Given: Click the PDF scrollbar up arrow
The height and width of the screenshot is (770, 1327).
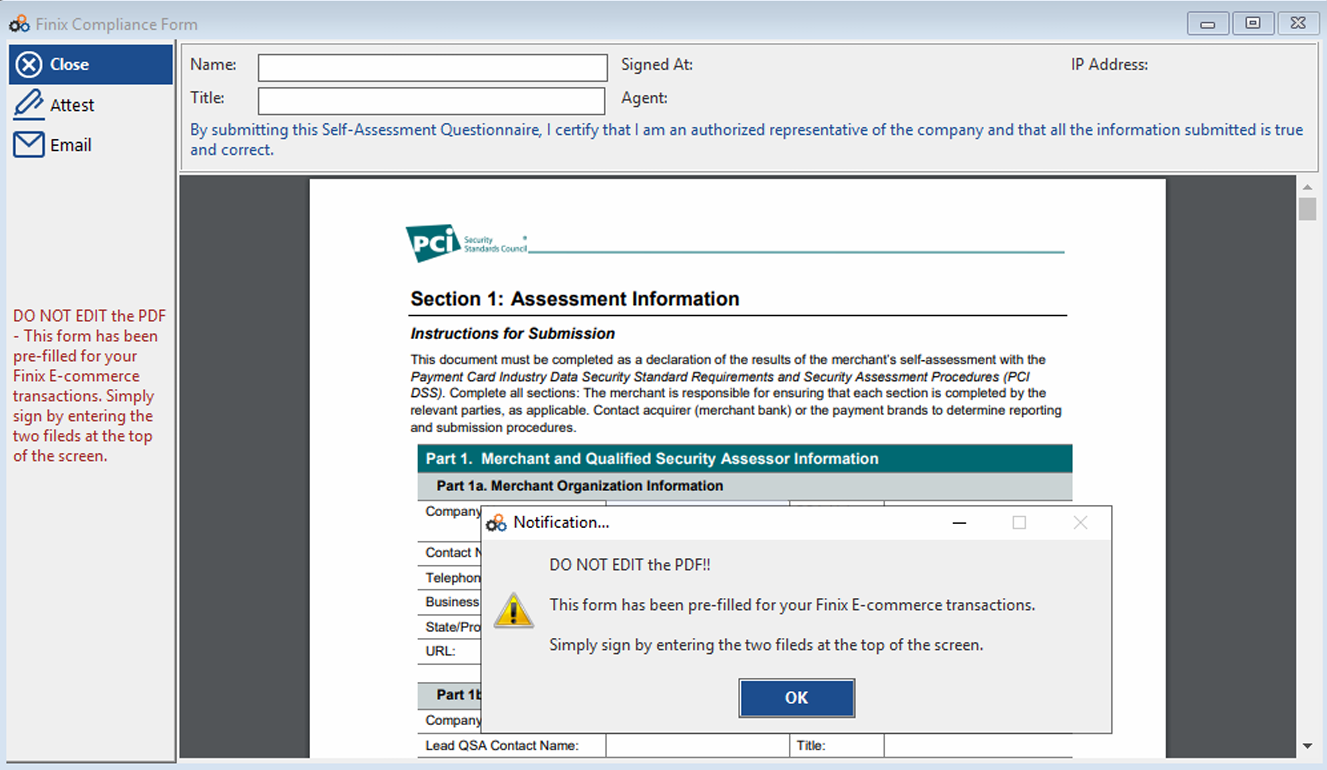Looking at the screenshot, I should click(x=1307, y=187).
